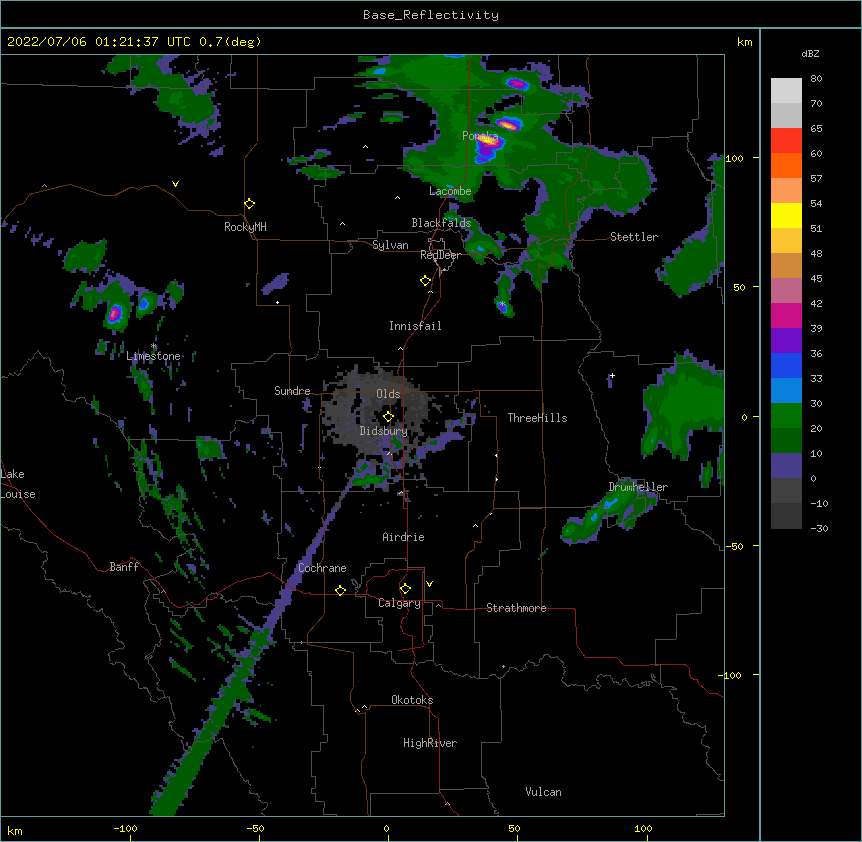
Task: Select the ThreeHills label
Action: point(537,418)
